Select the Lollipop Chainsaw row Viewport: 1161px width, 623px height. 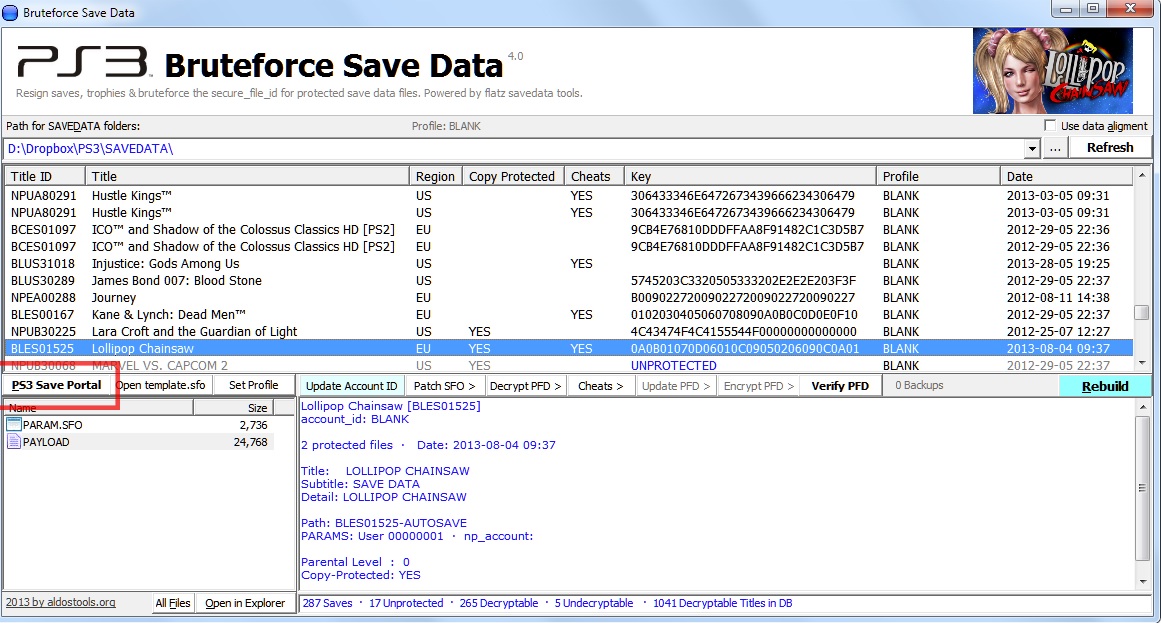tap(569, 348)
